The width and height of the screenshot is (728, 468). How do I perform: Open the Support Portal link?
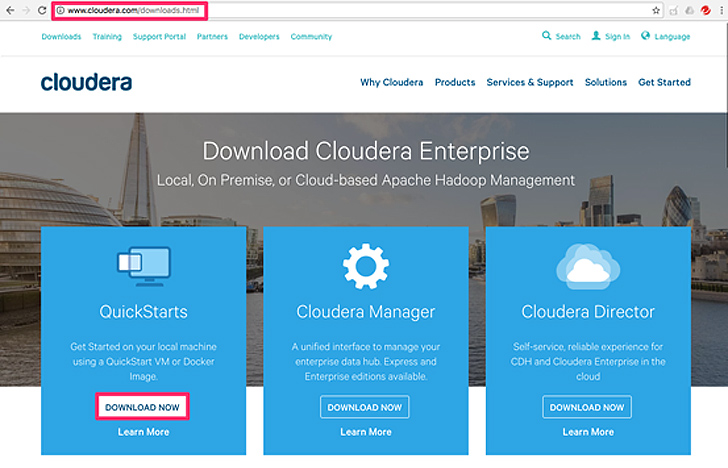click(x=159, y=36)
